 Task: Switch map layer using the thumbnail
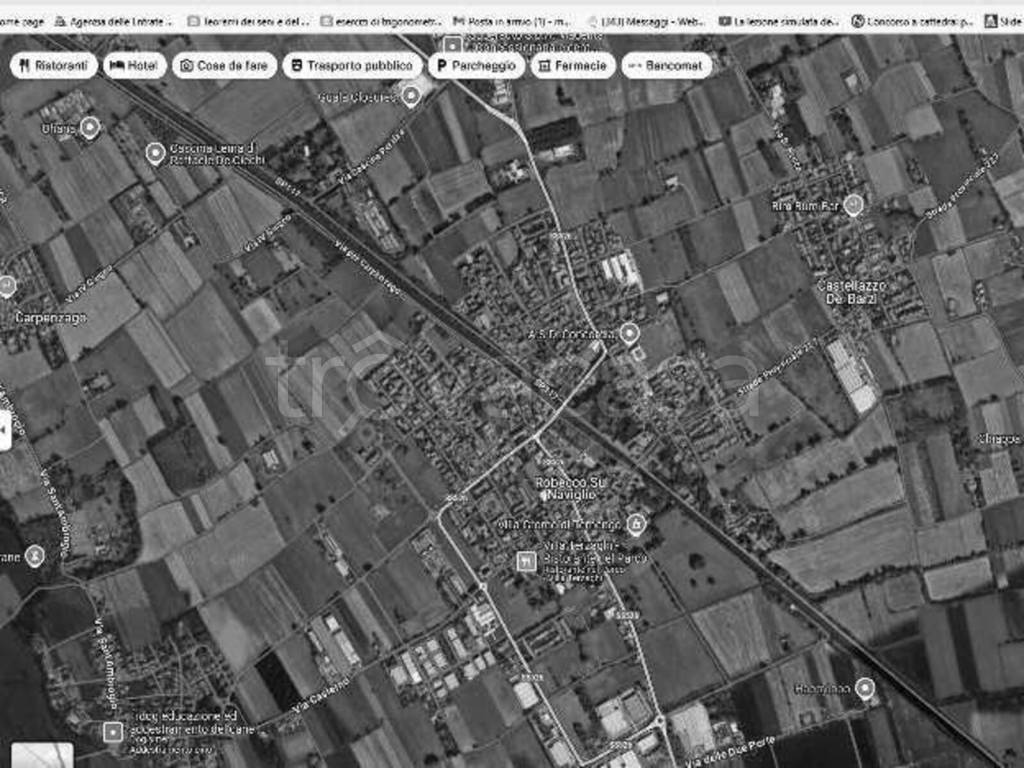(x=41, y=754)
